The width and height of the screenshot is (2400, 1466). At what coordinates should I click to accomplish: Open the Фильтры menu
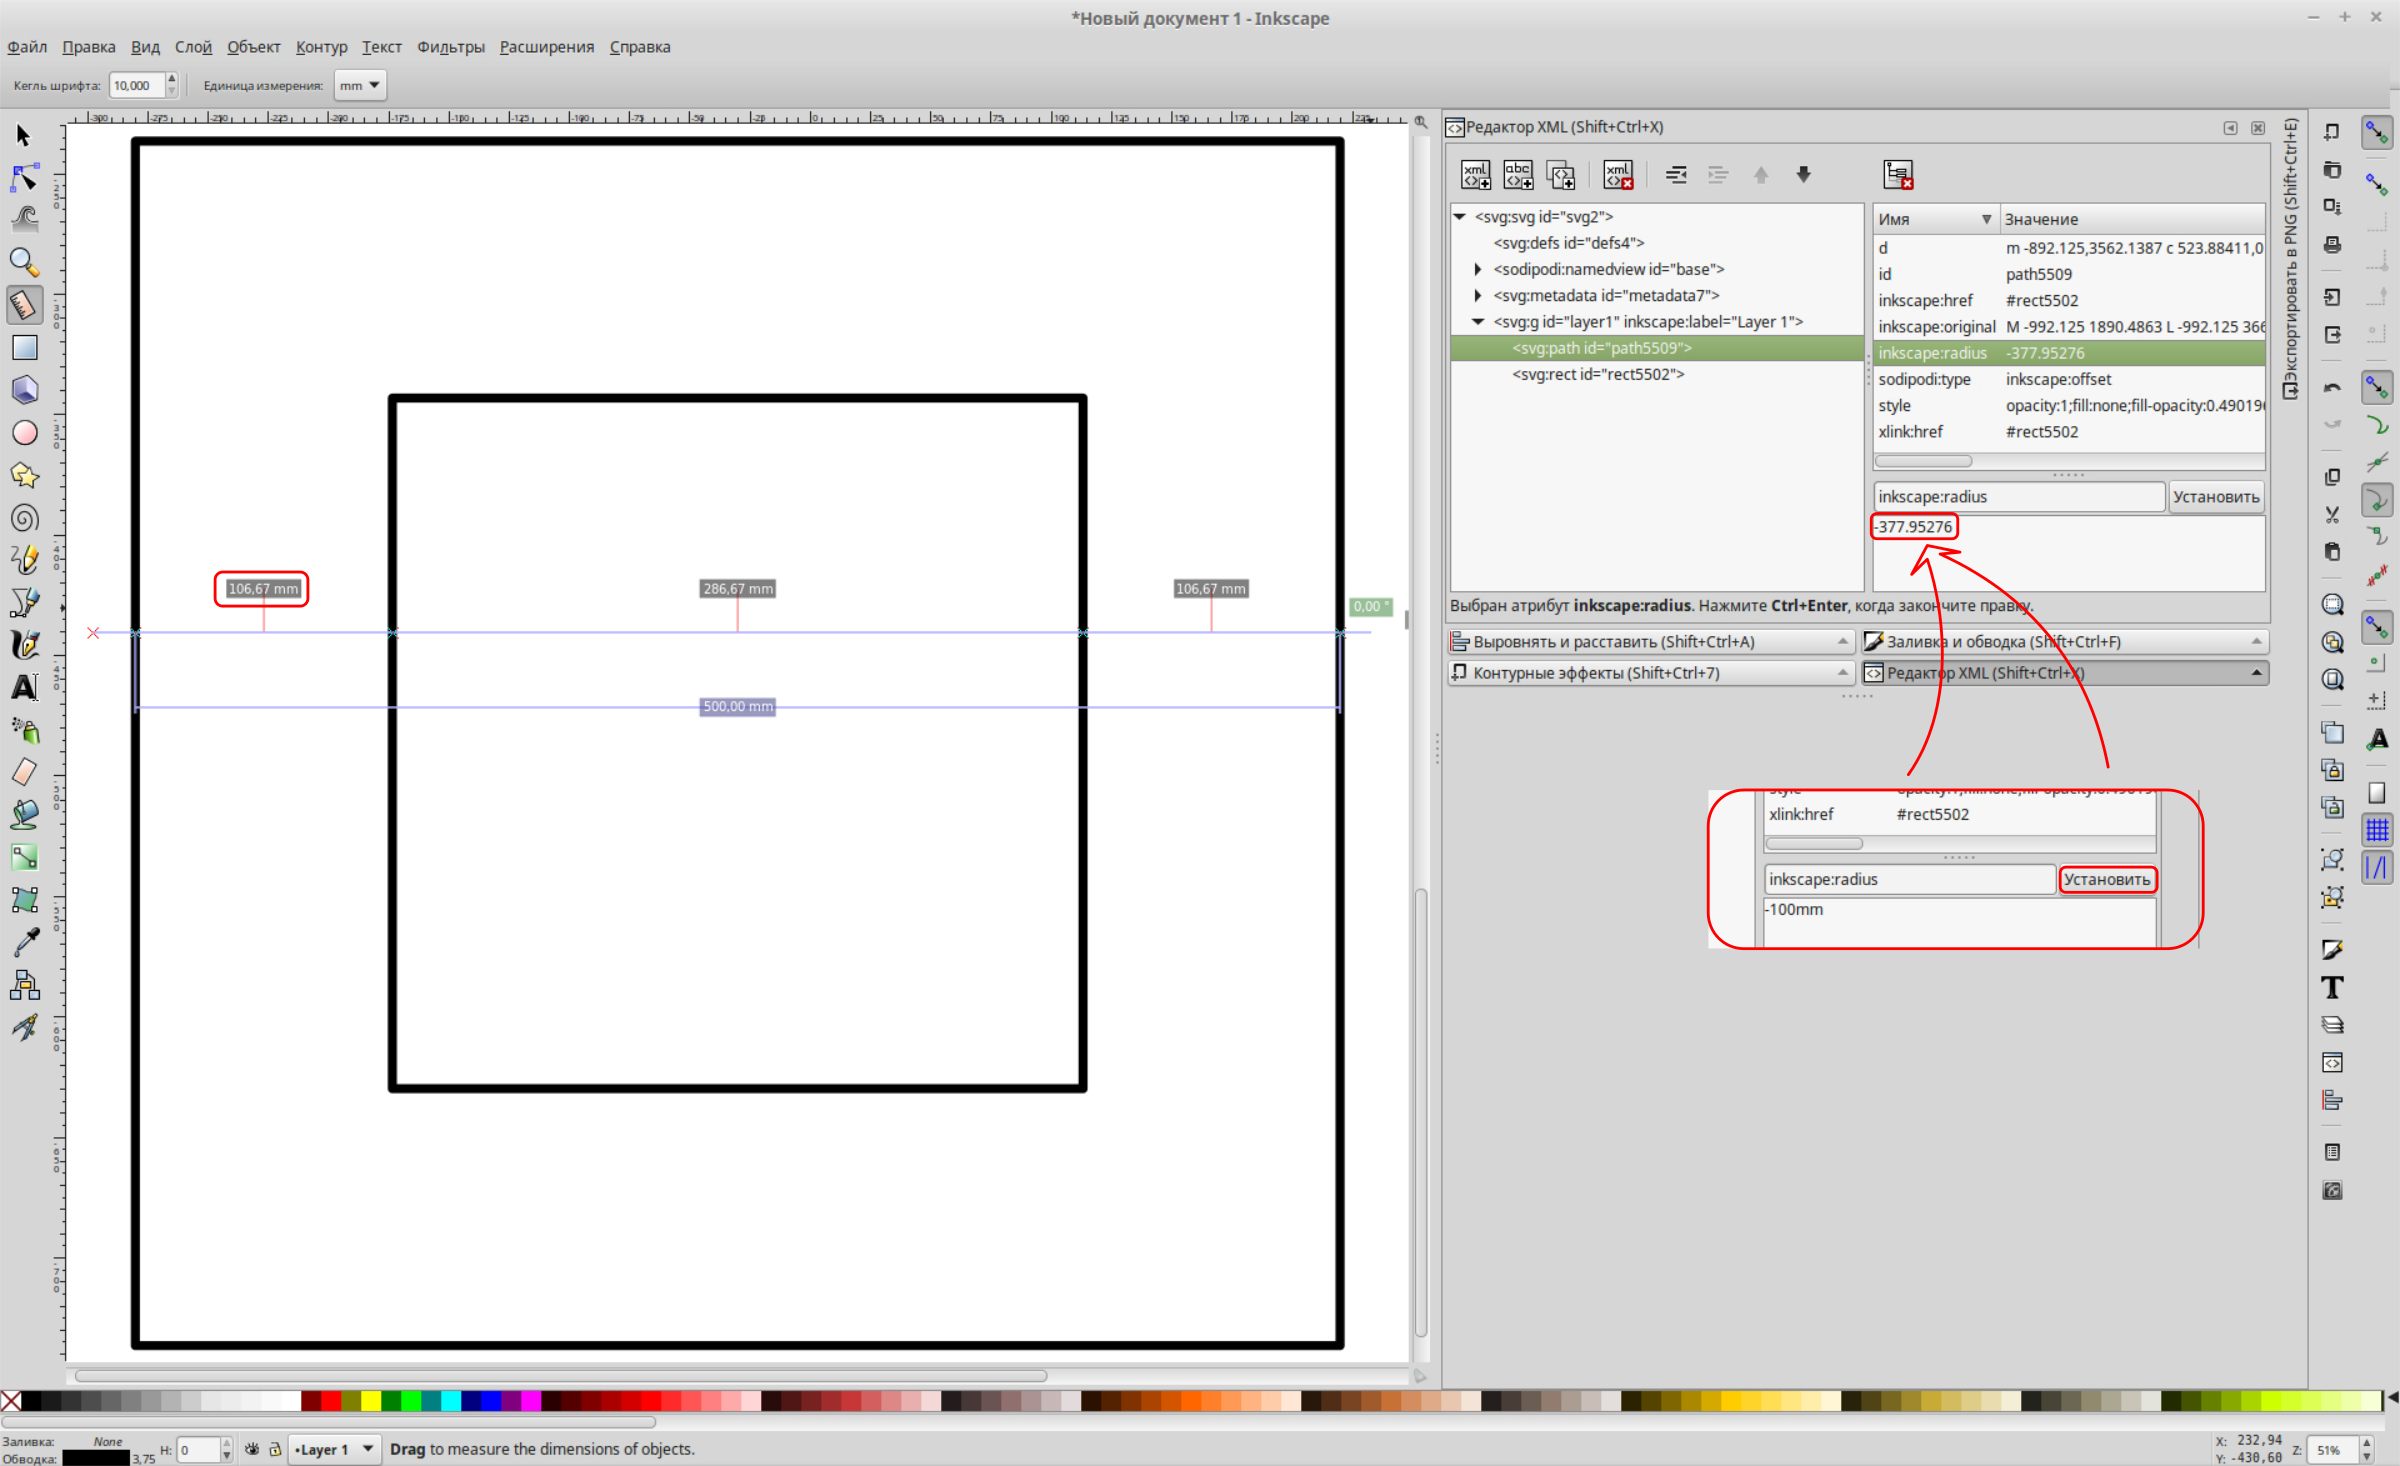click(x=450, y=47)
